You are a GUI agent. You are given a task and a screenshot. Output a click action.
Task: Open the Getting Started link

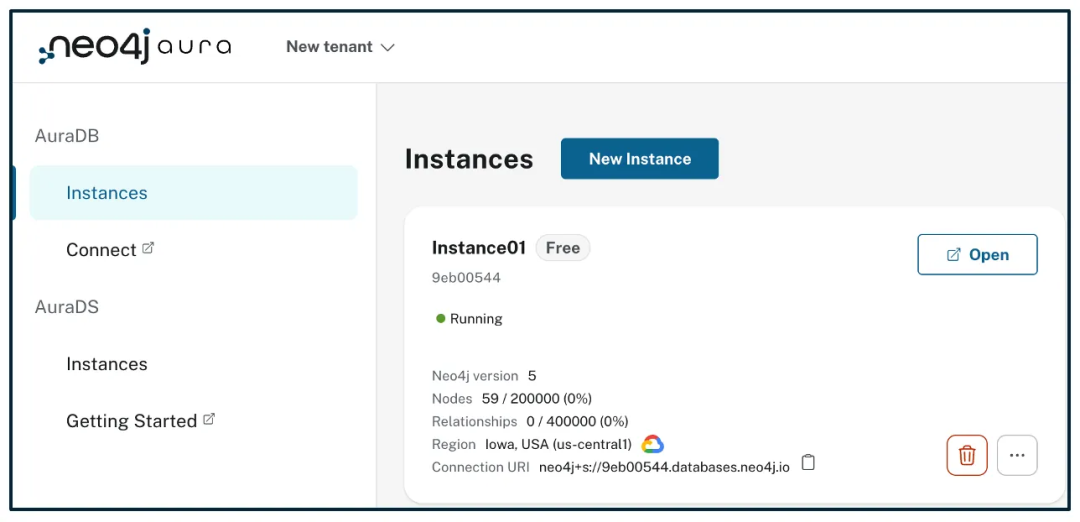131,421
